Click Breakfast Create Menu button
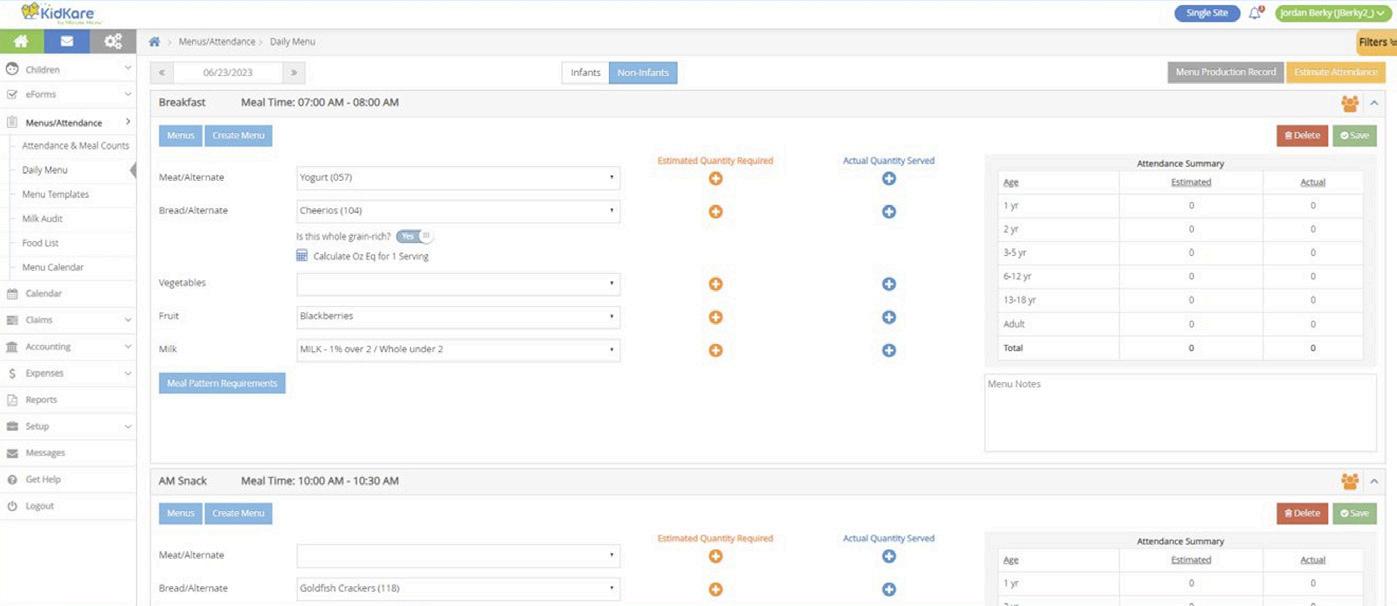Image resolution: width=1397 pixels, height=606 pixels. (x=238, y=135)
